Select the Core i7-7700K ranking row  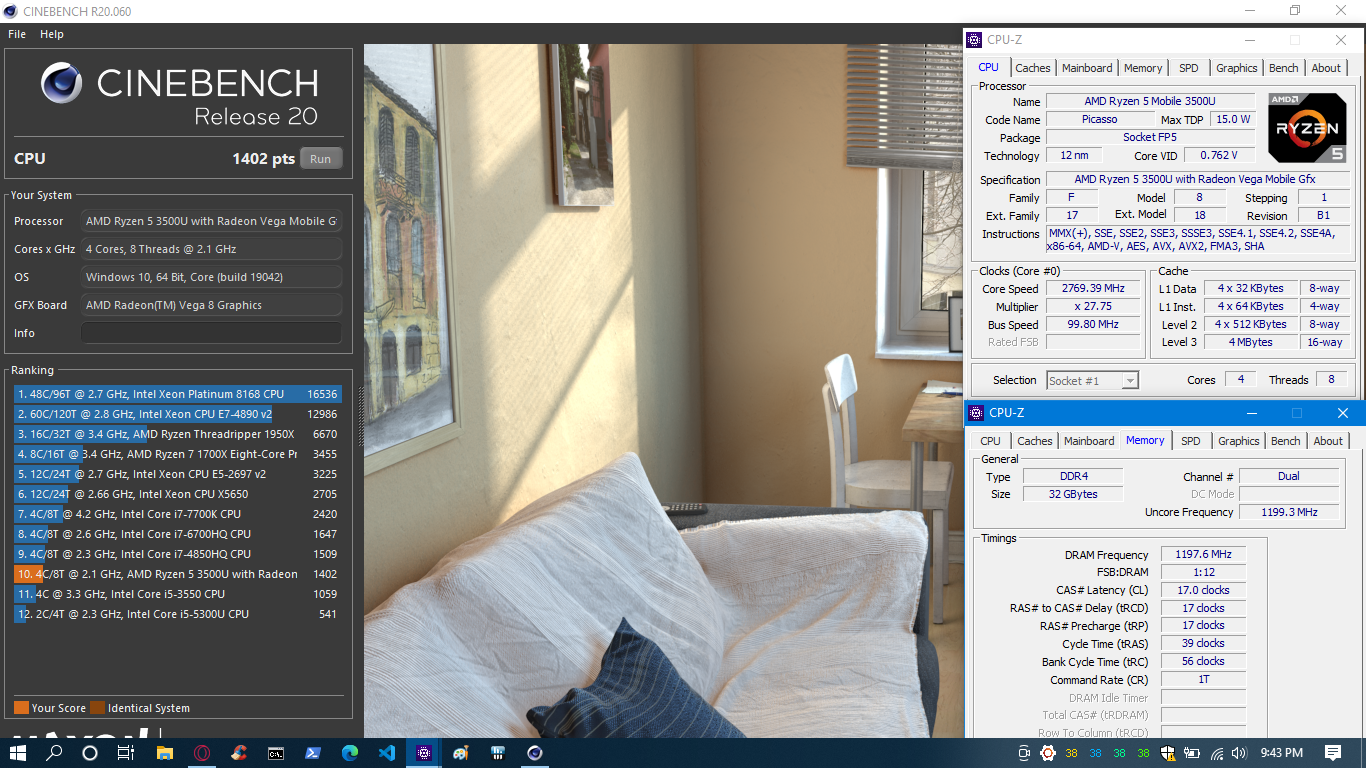[177, 514]
